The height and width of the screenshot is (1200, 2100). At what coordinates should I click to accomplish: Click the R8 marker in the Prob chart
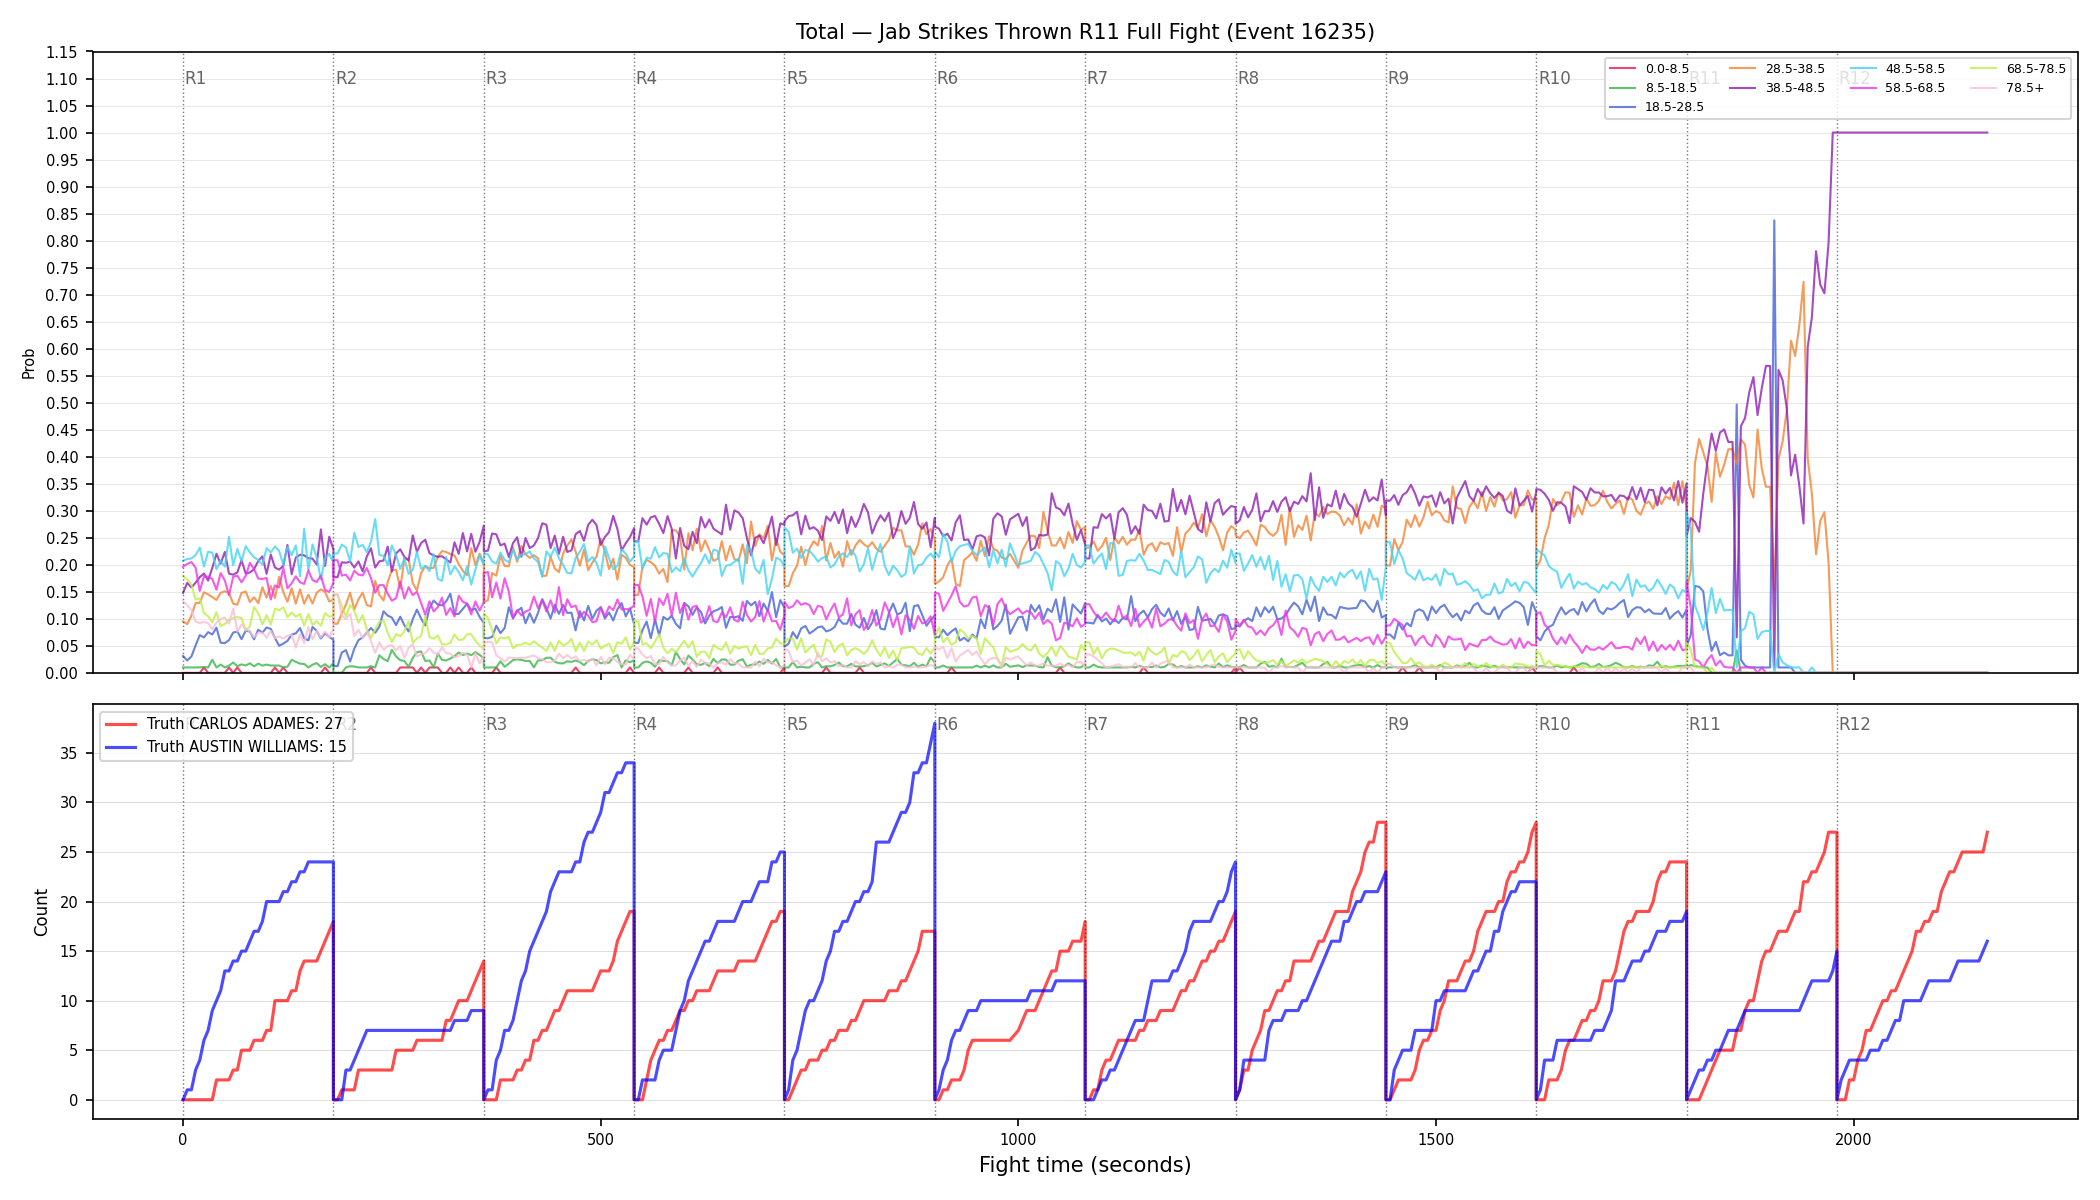[1248, 78]
